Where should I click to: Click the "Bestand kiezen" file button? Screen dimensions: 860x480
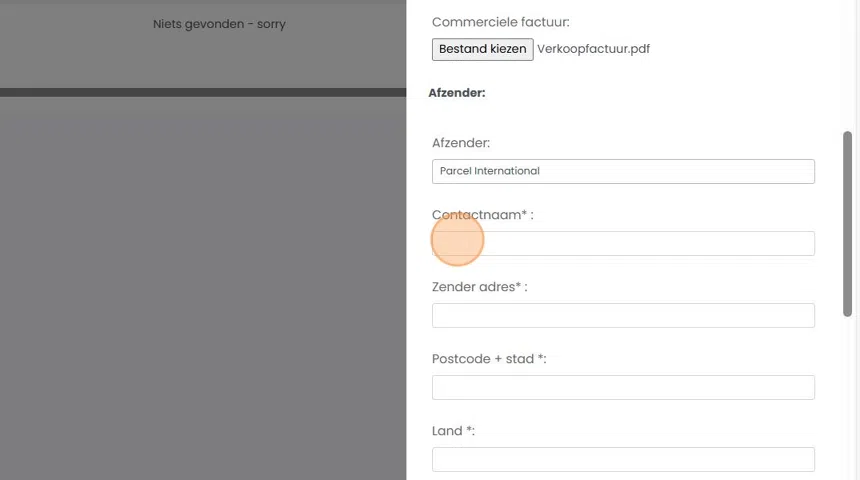click(x=482, y=49)
